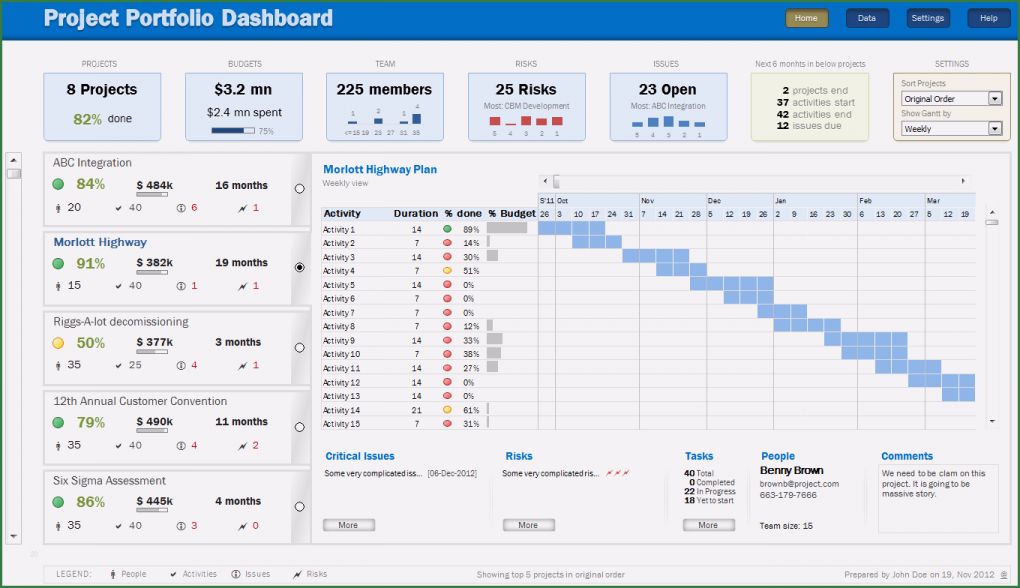Screen dimensions: 1020x588
Task: Go to the Data page
Action: 867,18
